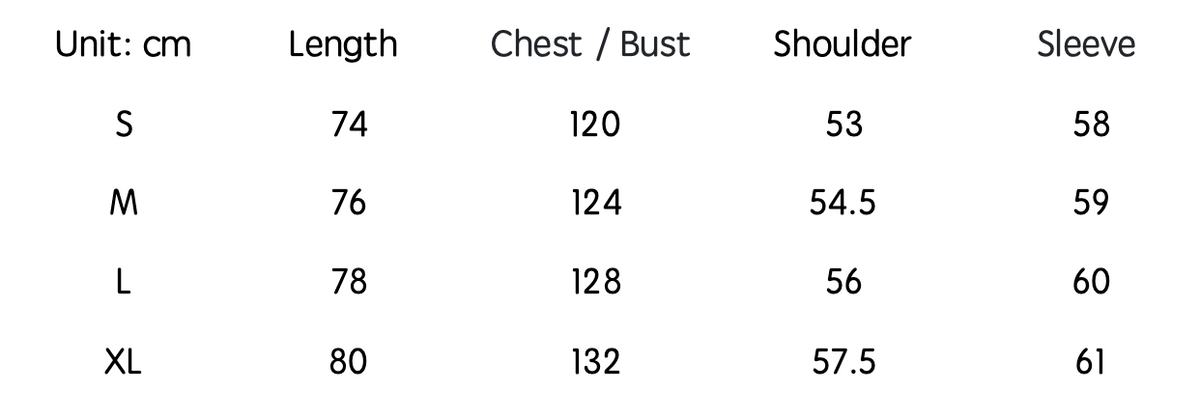Click the sleeve value 60
The width and height of the screenshot is (1200, 419).
coord(1091,283)
